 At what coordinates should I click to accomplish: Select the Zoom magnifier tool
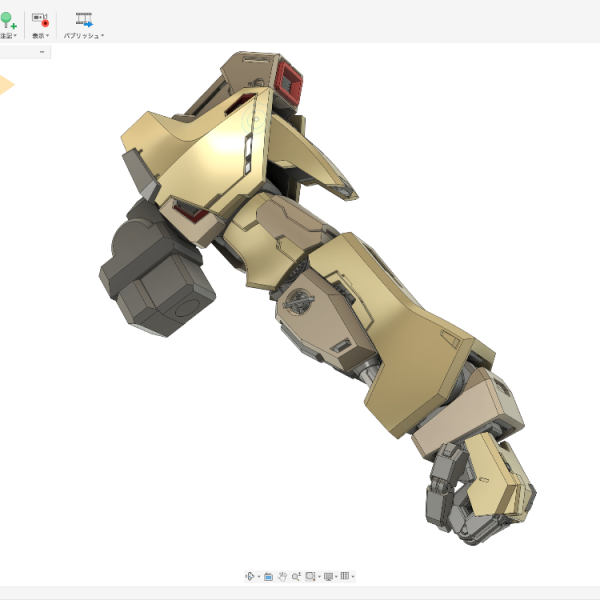296,576
